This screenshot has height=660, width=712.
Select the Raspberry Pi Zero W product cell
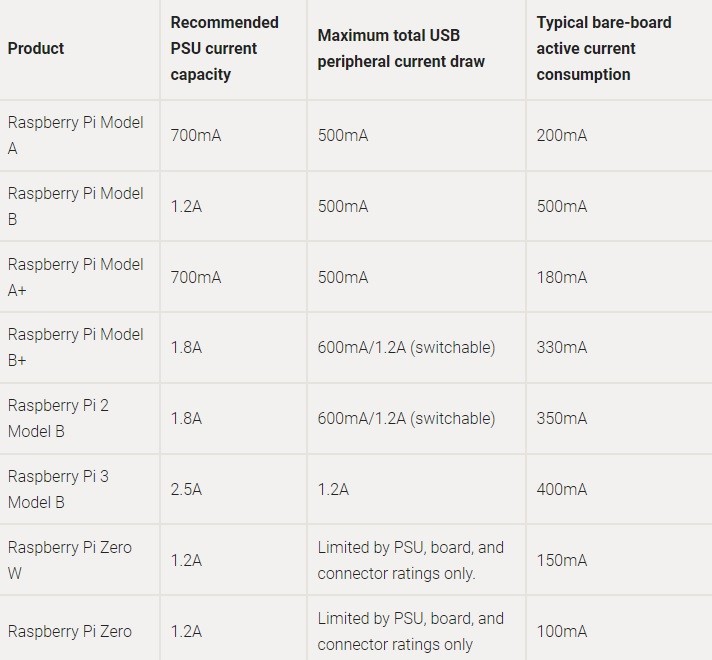click(x=69, y=560)
